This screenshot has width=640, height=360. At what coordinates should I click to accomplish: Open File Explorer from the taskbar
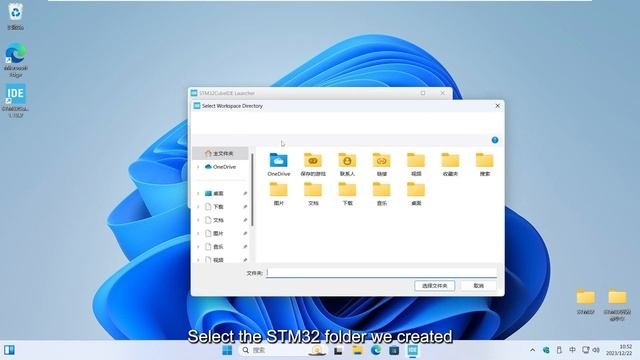point(357,350)
